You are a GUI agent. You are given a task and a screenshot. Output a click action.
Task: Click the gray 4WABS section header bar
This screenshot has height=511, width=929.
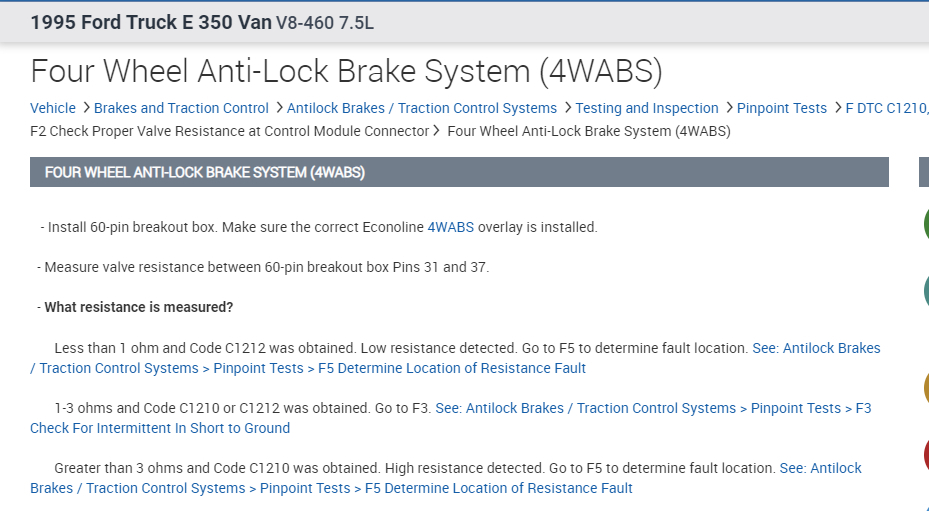coord(459,172)
